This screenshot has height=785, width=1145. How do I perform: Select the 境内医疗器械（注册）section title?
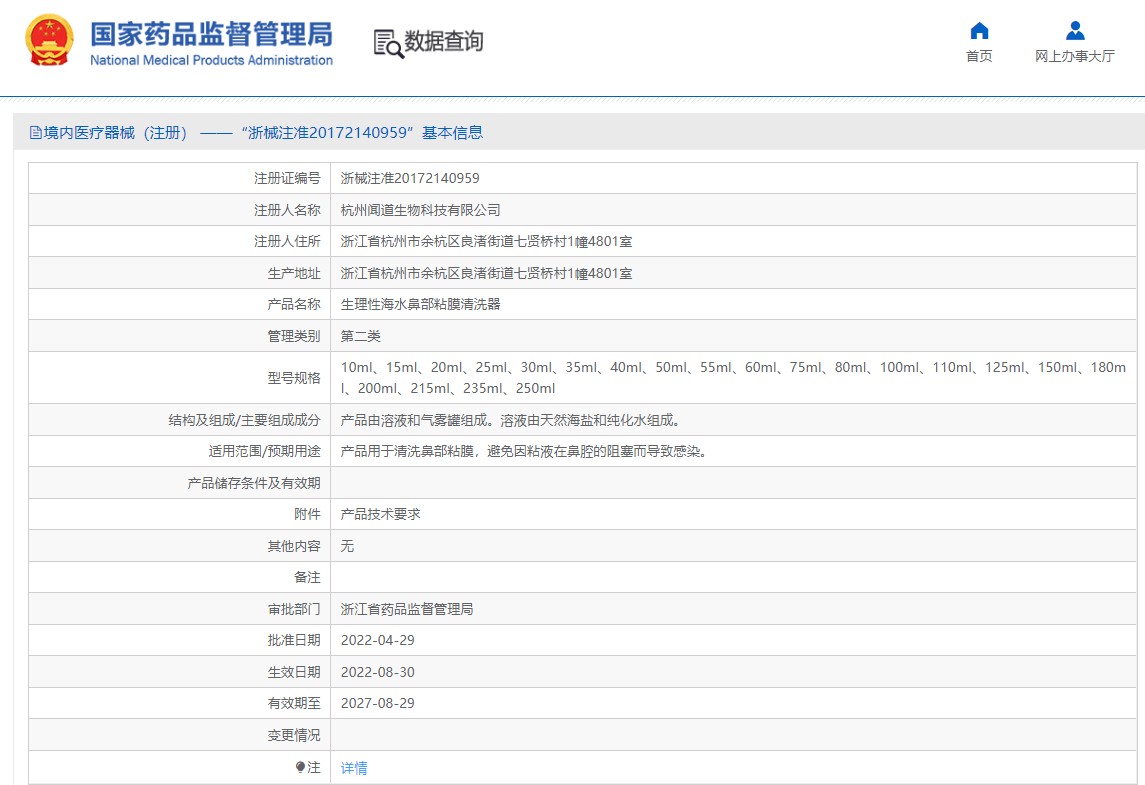[x=115, y=133]
